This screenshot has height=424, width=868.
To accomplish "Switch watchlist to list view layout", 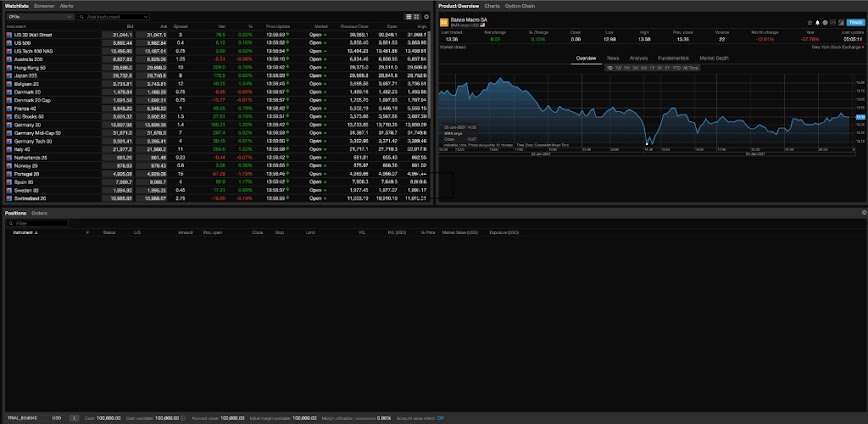I will [x=409, y=17].
